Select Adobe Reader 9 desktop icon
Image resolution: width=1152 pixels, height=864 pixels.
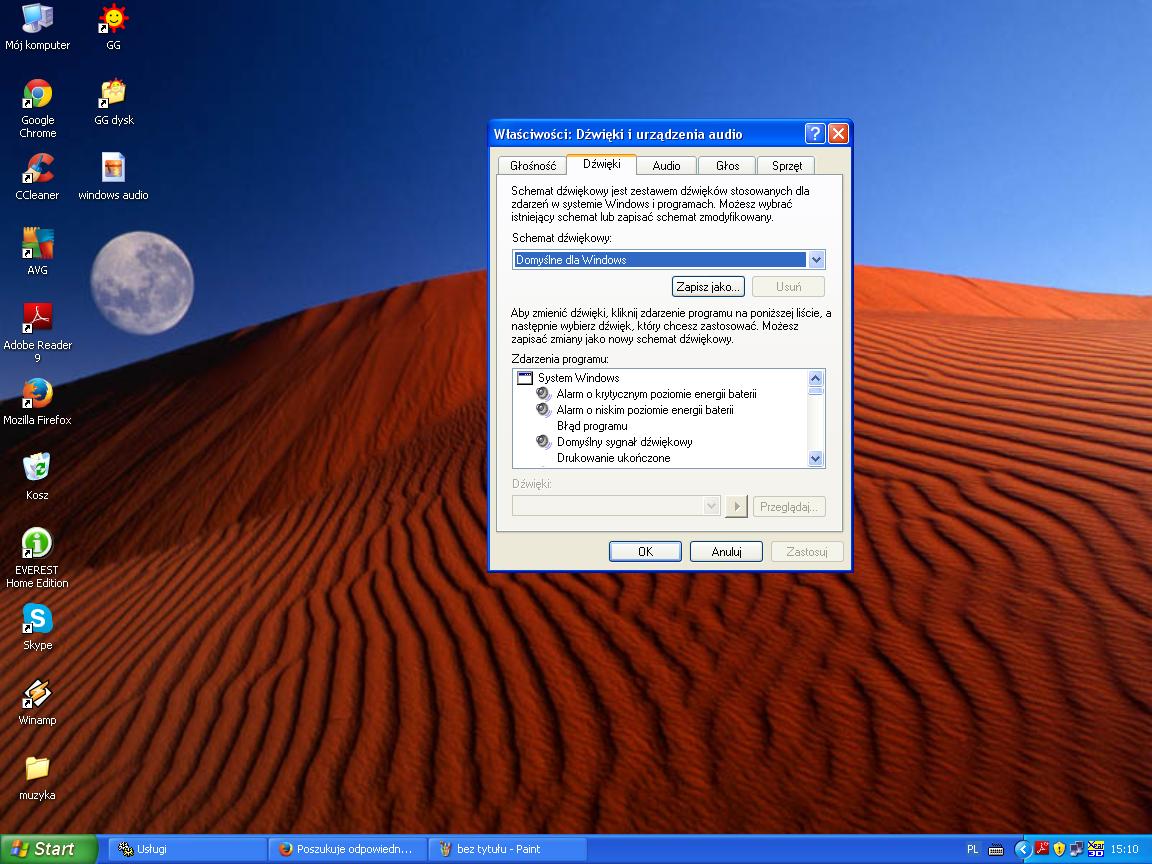coord(37,333)
